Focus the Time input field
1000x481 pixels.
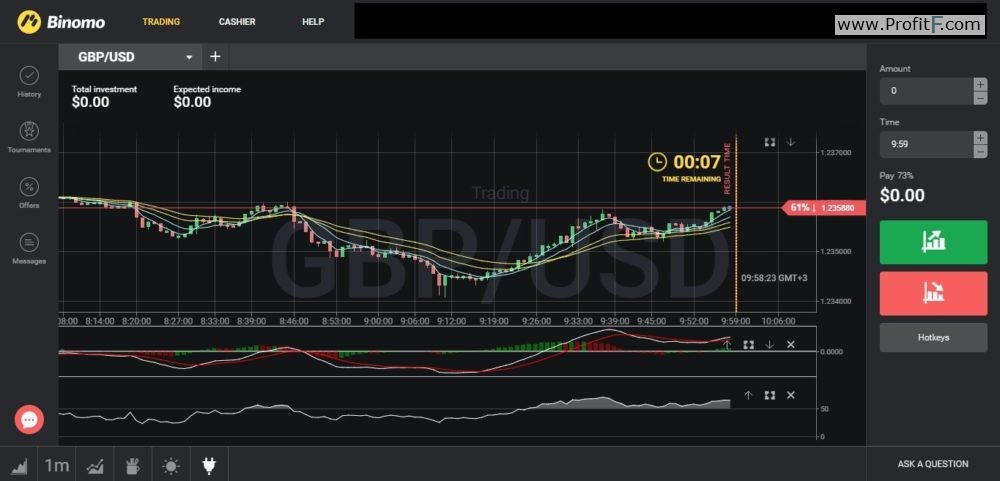pyautogui.click(x=927, y=144)
